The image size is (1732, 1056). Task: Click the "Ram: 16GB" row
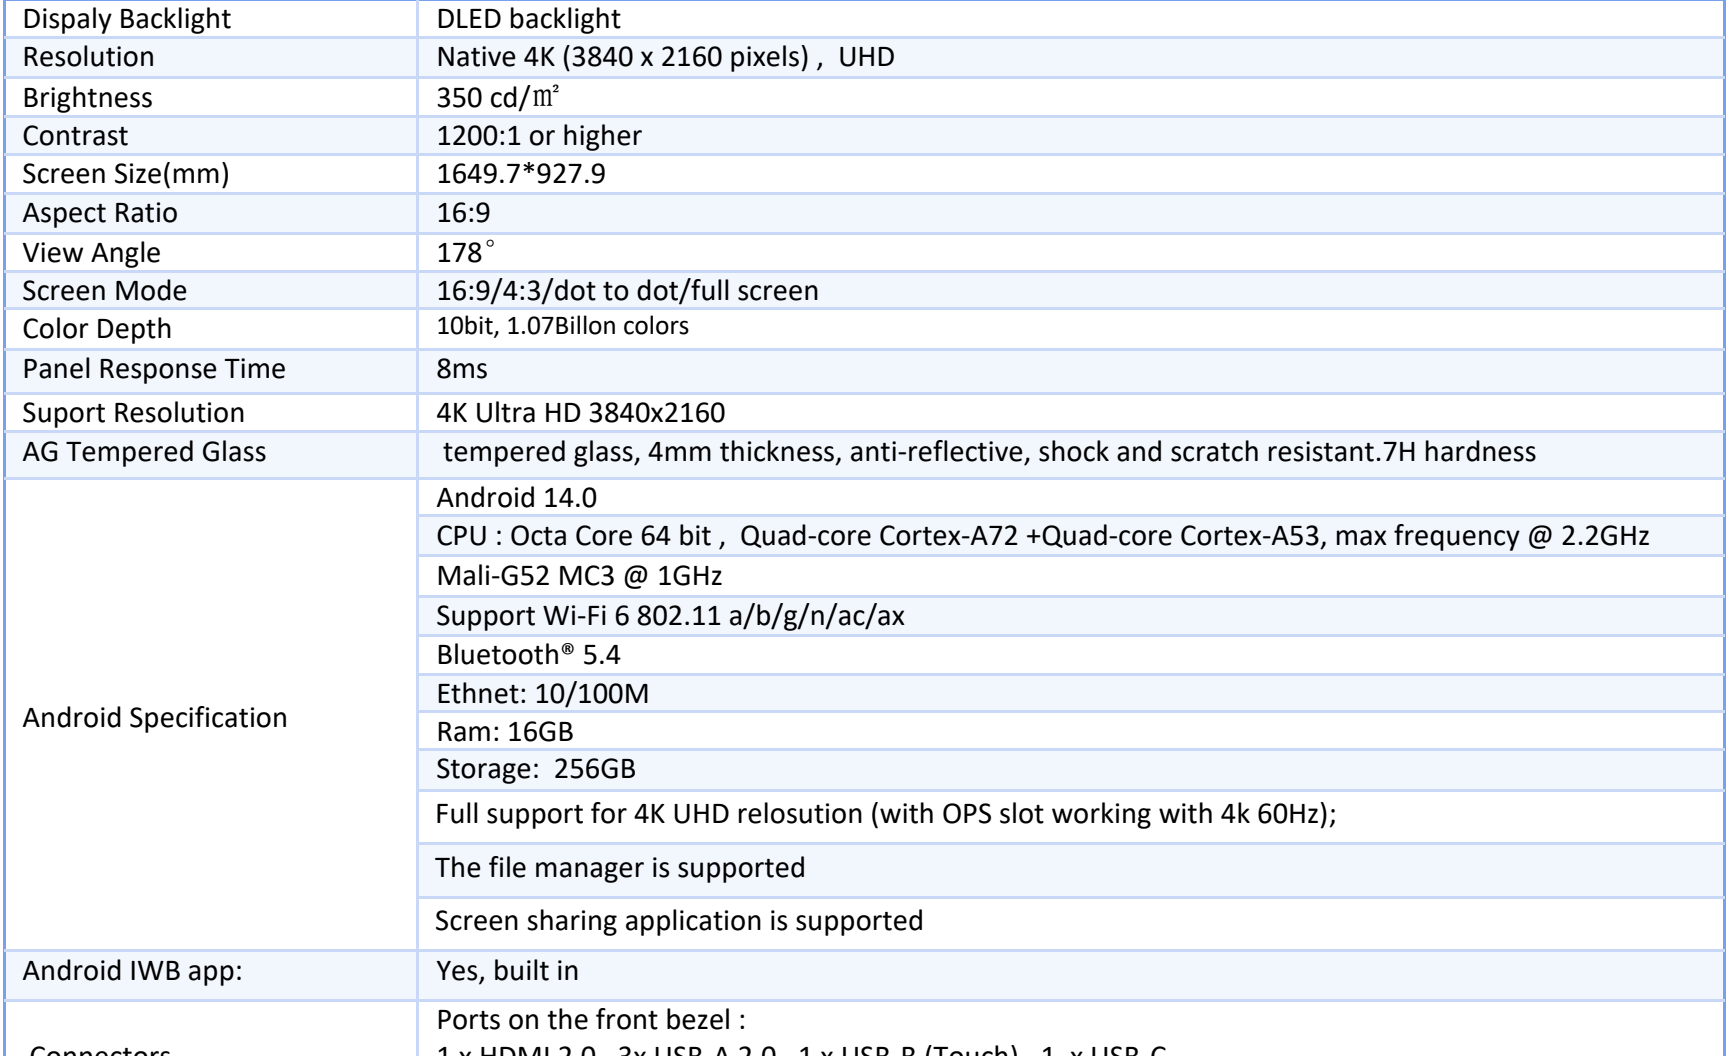[x=505, y=732]
